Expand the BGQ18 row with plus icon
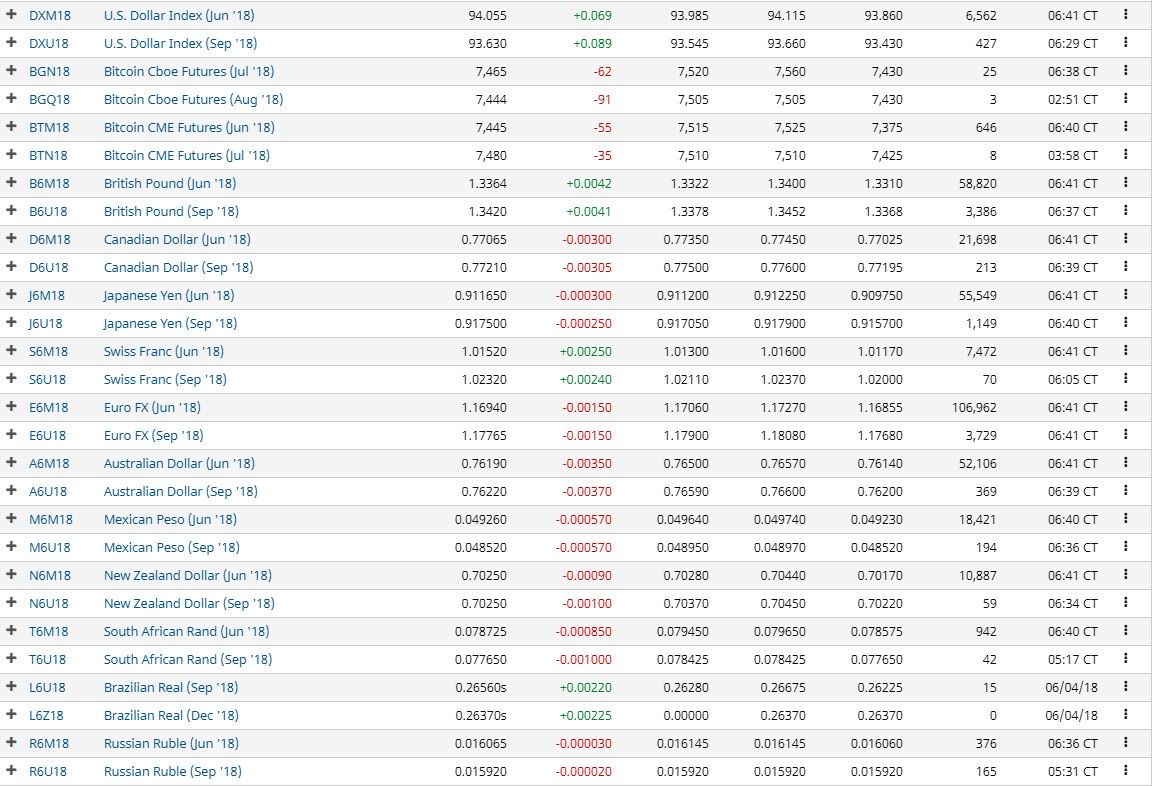The width and height of the screenshot is (1157, 786). [11, 98]
